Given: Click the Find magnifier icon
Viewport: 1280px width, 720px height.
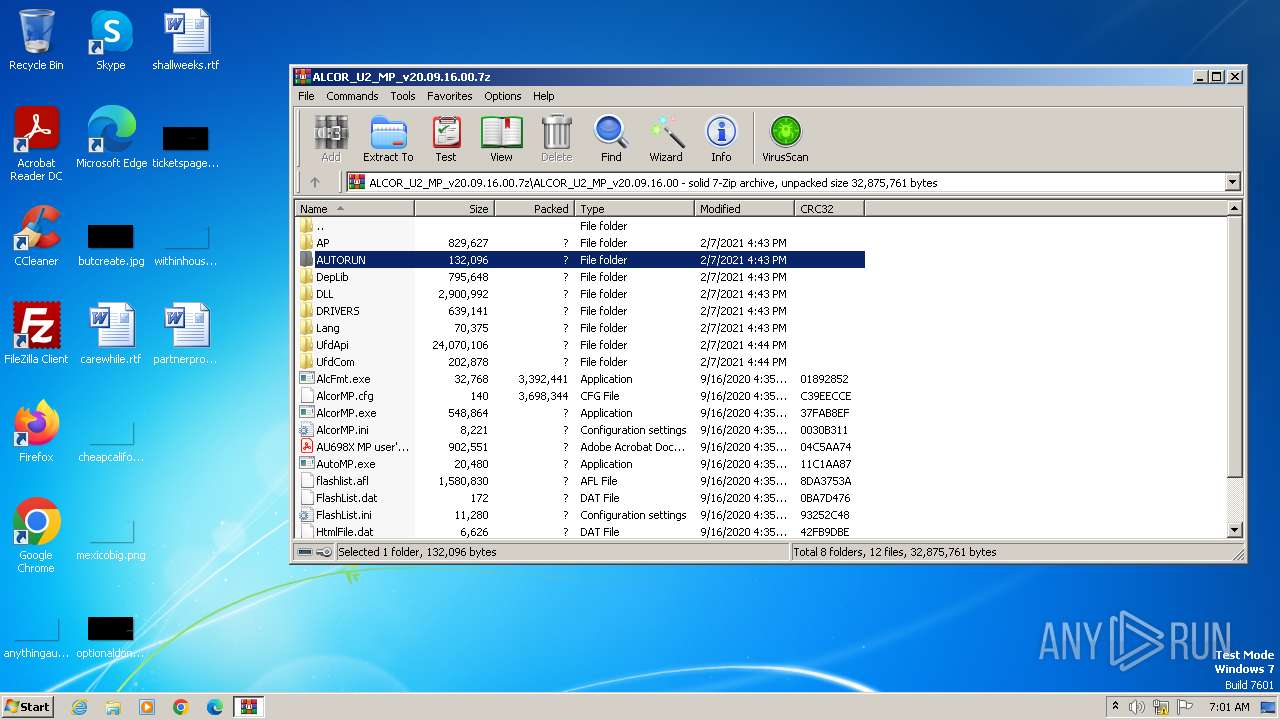Looking at the screenshot, I should click(611, 138).
